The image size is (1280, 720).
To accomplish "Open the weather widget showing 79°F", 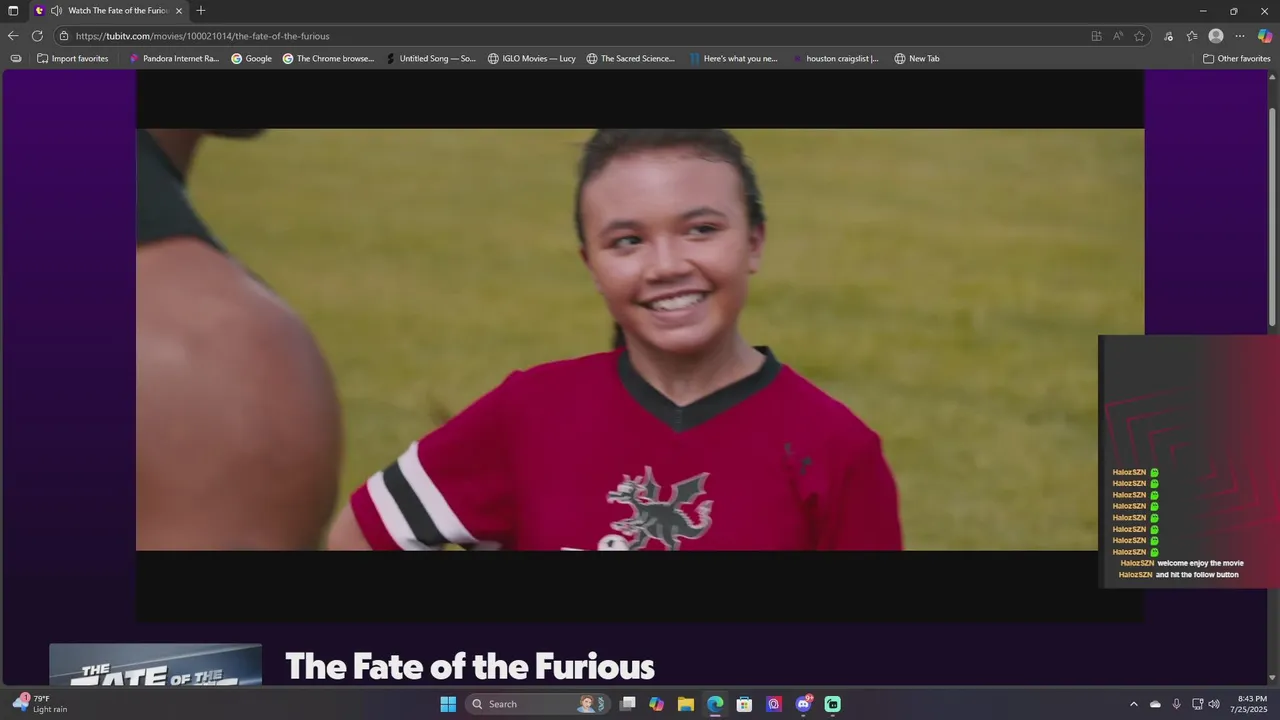I will [40, 704].
